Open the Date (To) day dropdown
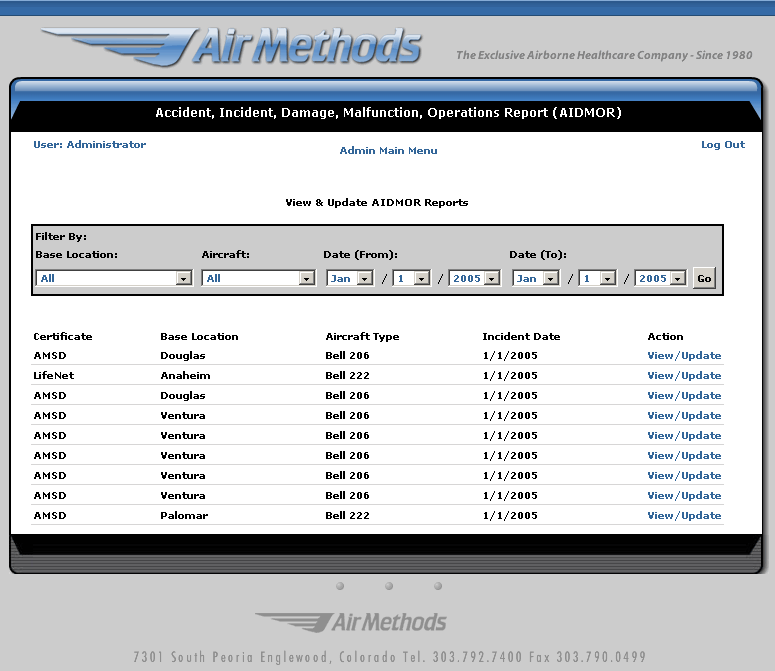The height and width of the screenshot is (671, 775). pos(597,278)
